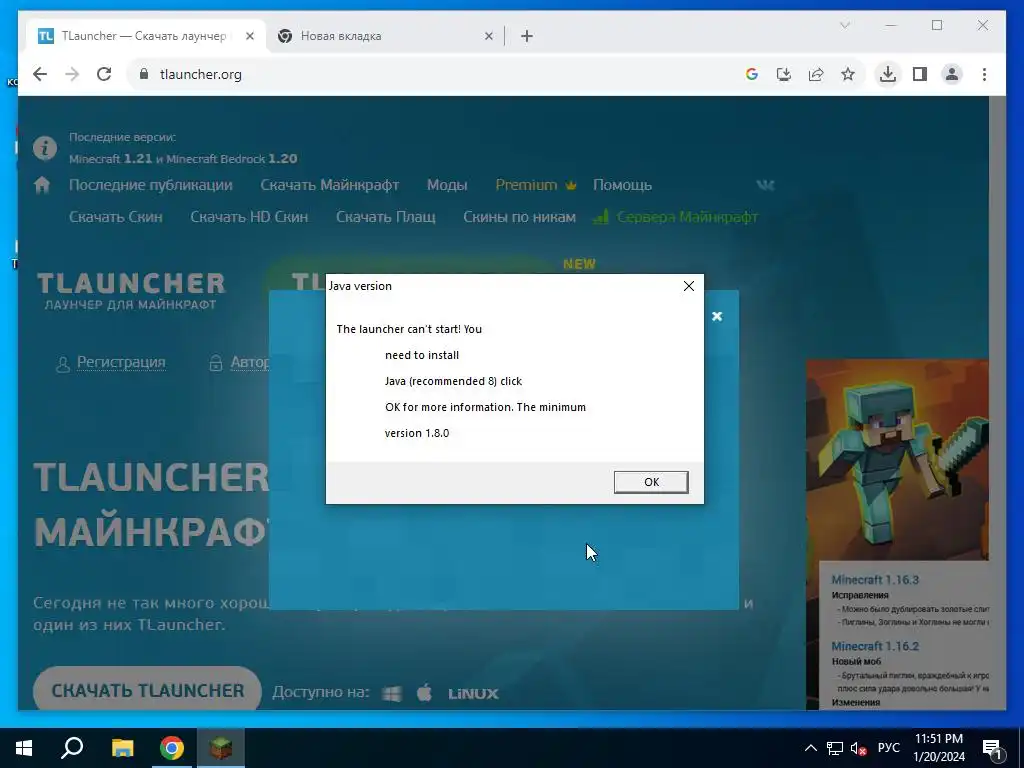Open Minecraft 1.16.2 news link
Screen dimensions: 1024x768
[x=874, y=647]
